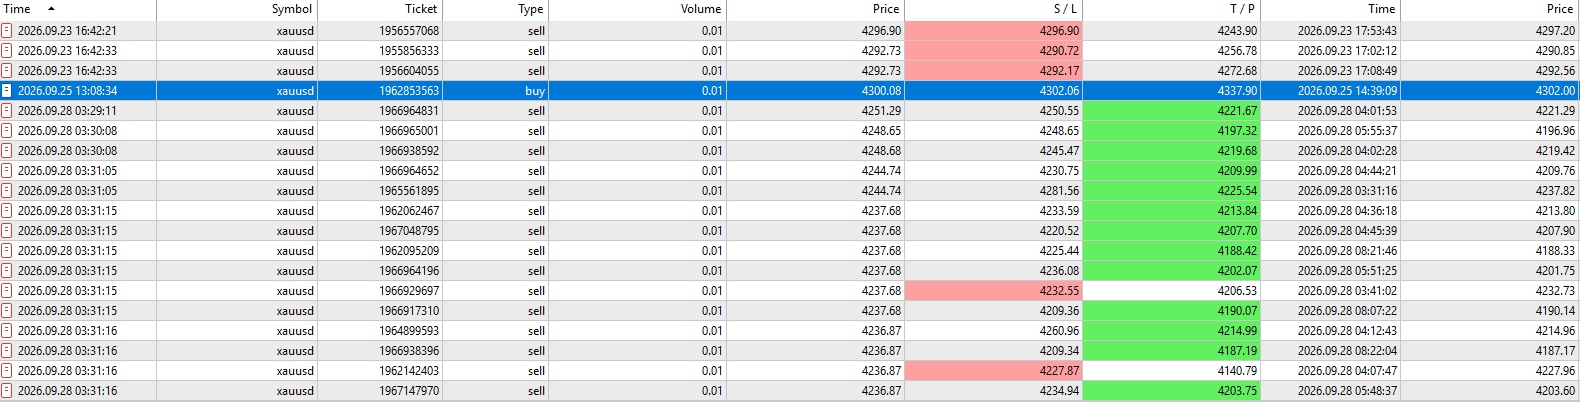Sort by the Ticket column header
The width and height of the screenshot is (1580, 402).
(380, 9)
